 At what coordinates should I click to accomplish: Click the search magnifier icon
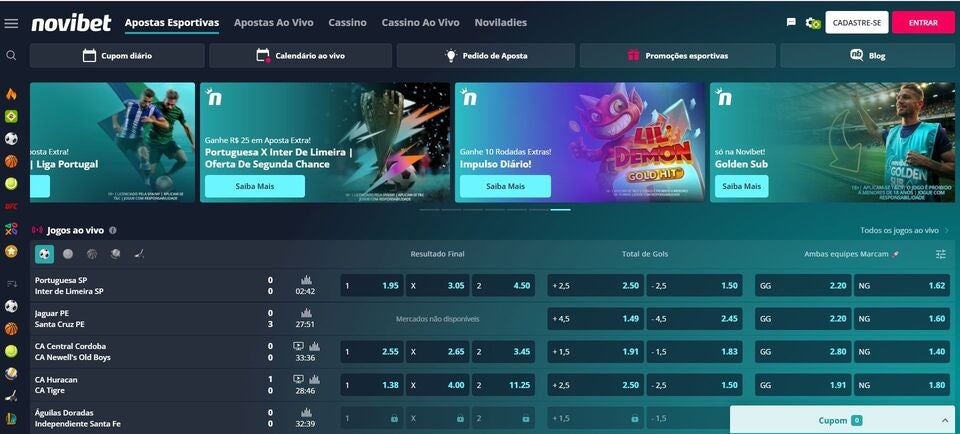coord(11,55)
